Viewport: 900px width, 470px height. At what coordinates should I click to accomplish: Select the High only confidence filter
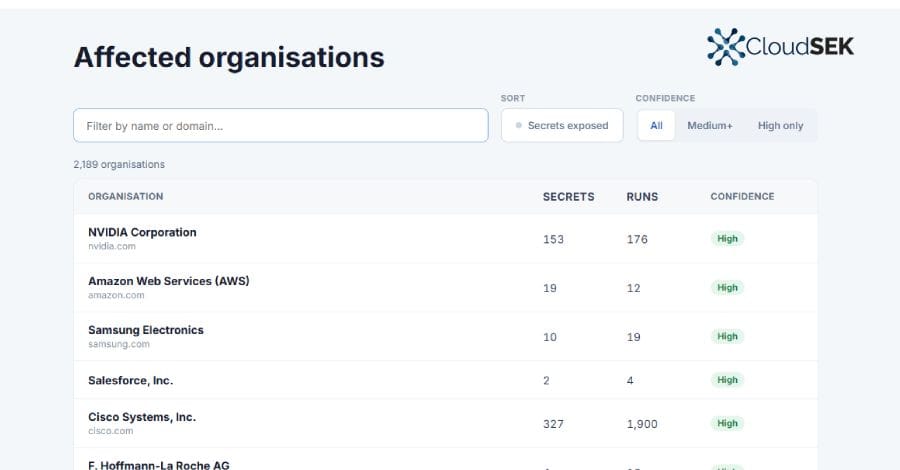(x=780, y=126)
